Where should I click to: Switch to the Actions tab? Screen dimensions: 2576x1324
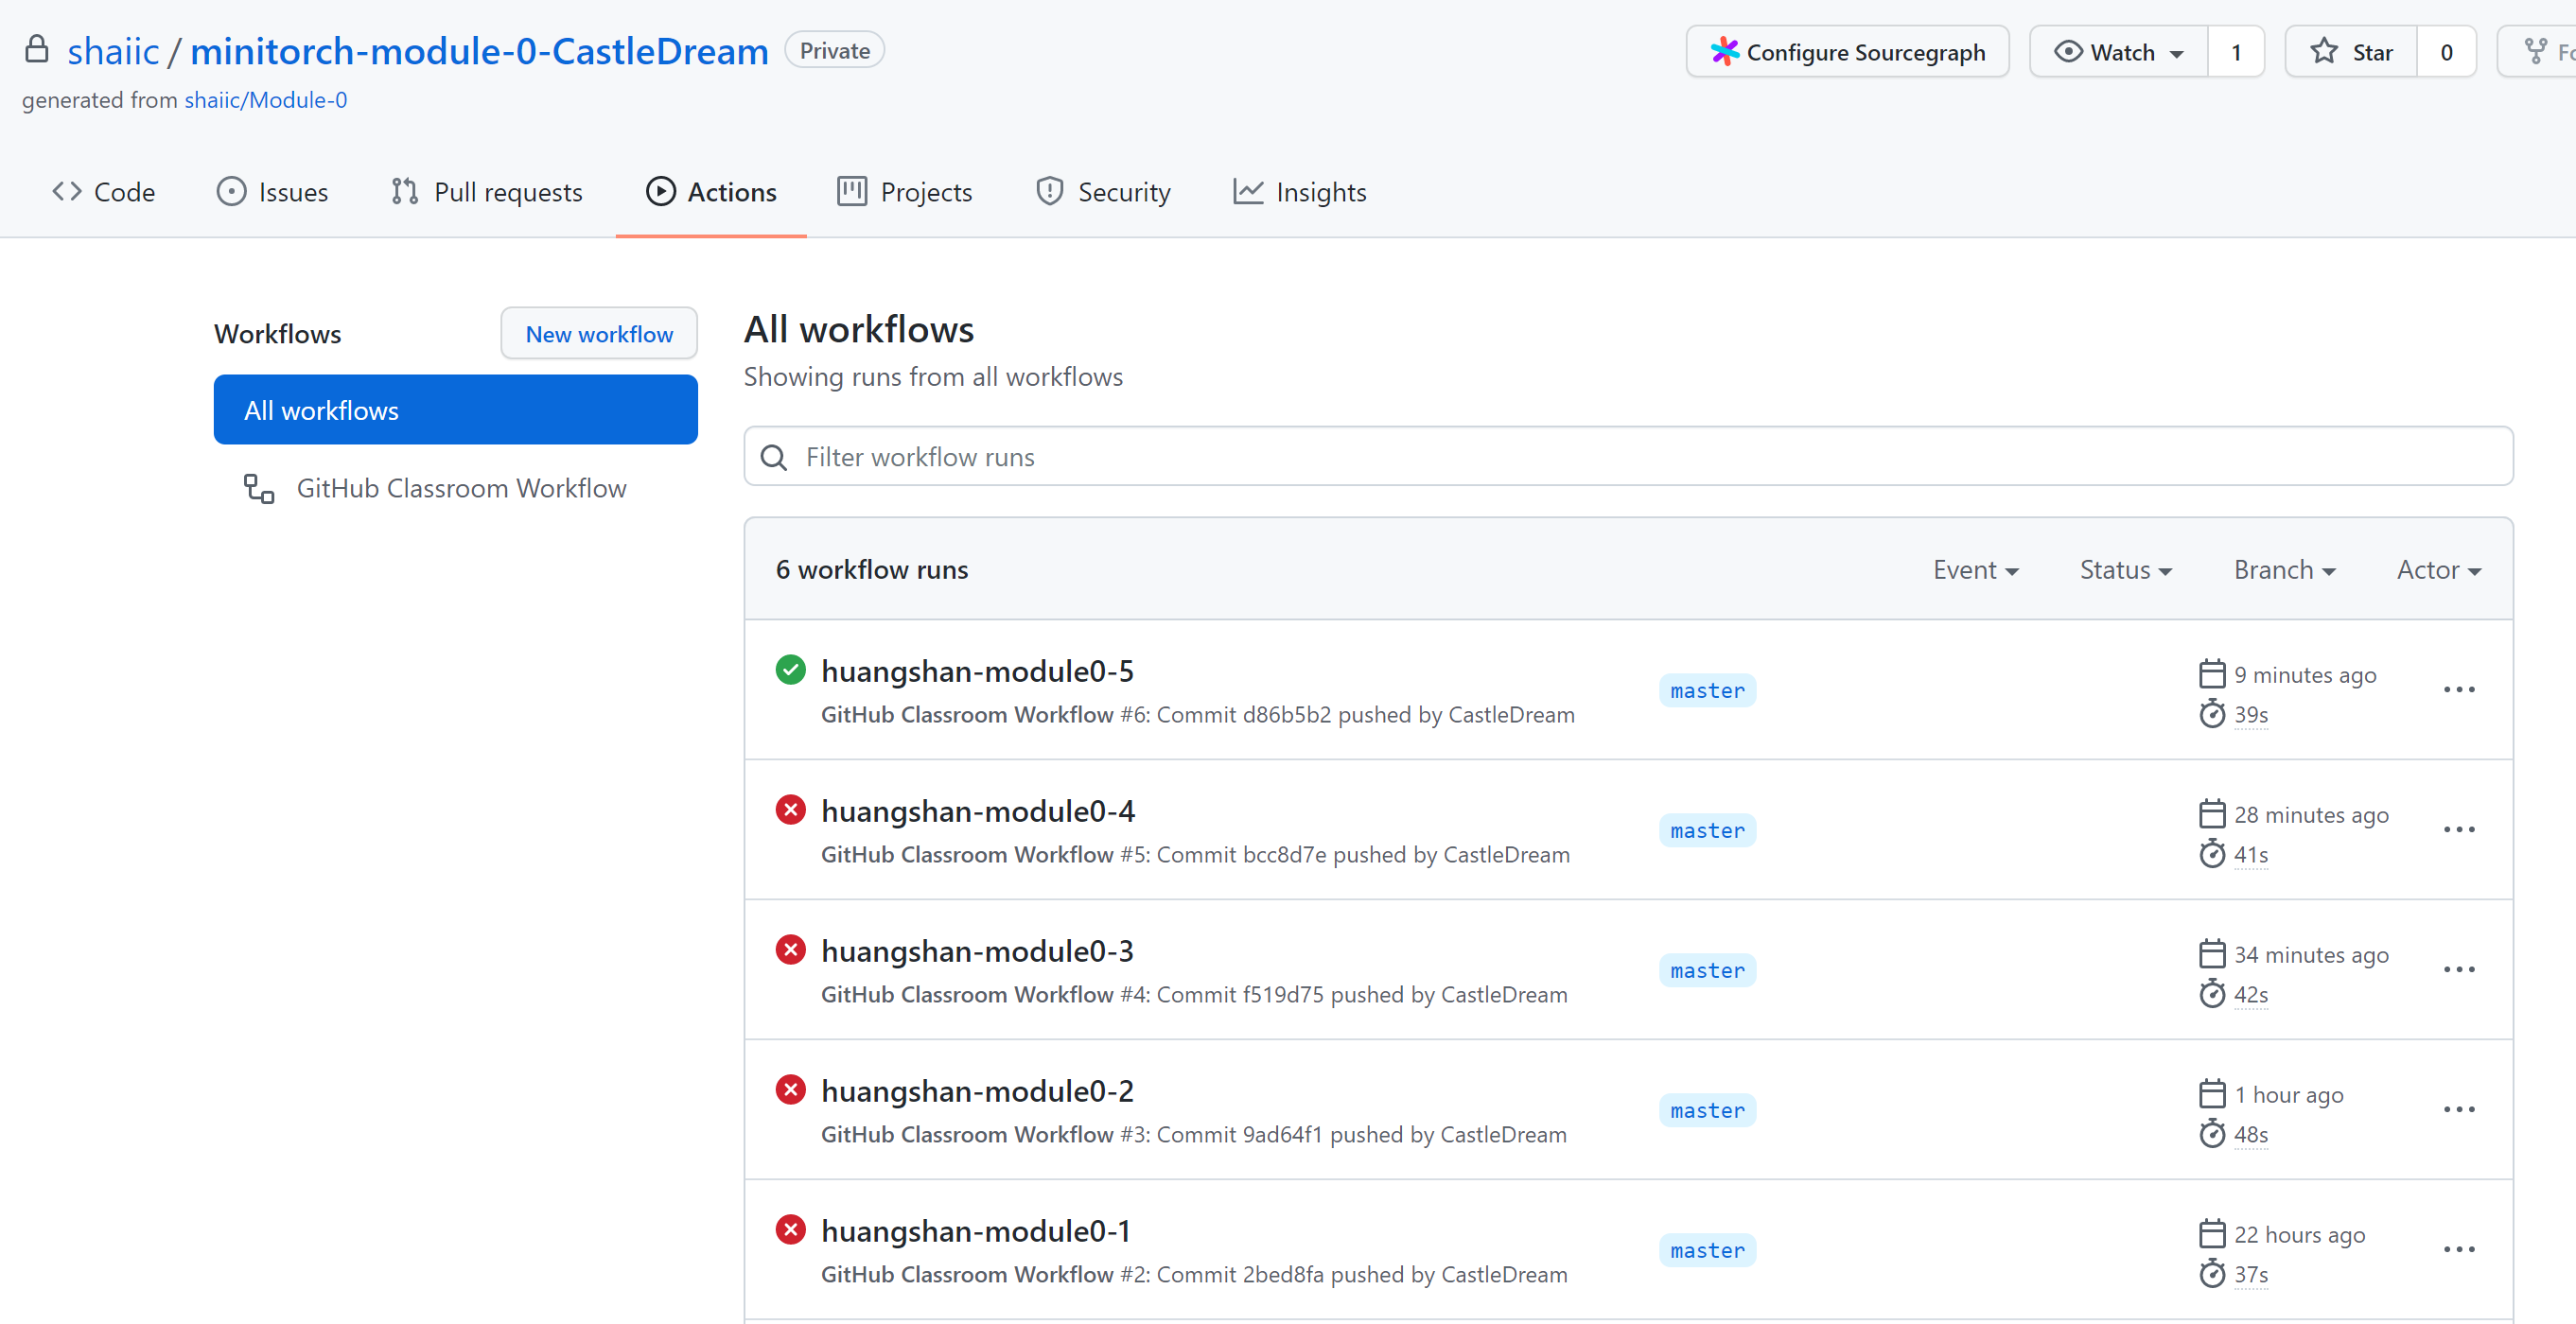pos(711,191)
